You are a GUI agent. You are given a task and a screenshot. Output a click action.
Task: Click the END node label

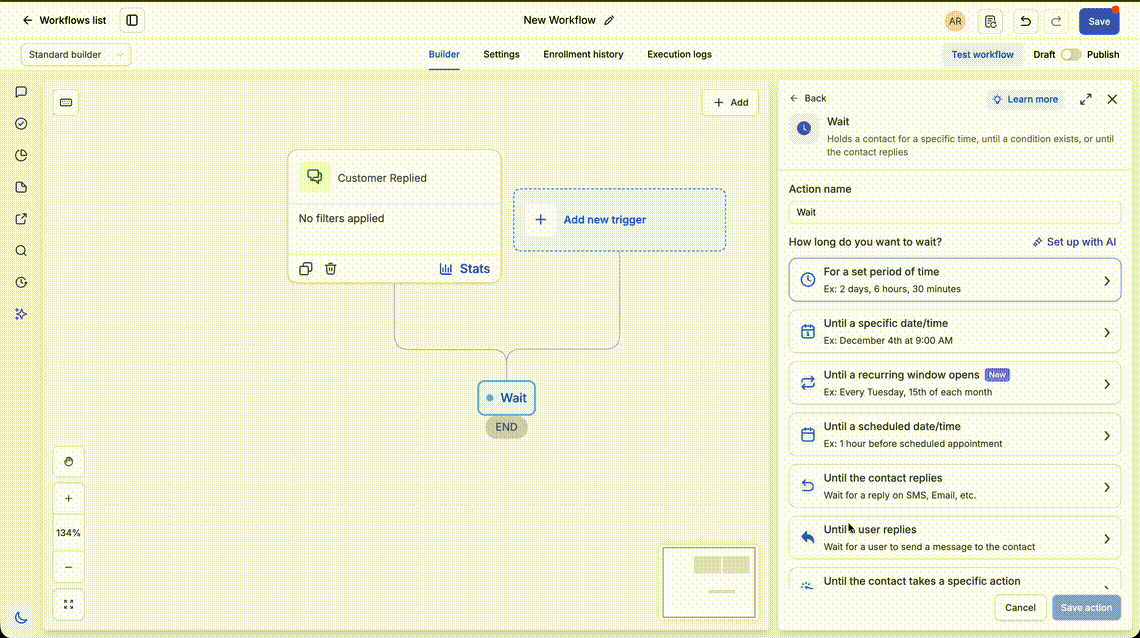(x=507, y=427)
